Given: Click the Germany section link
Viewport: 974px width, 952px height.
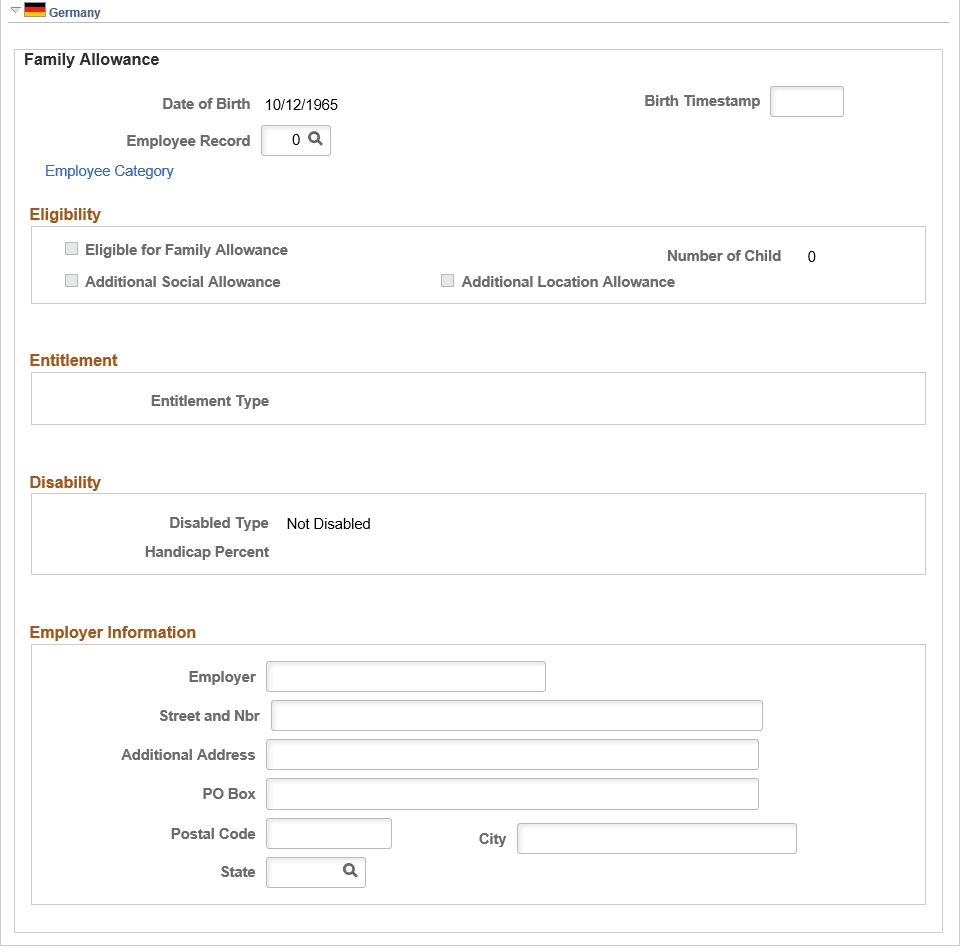Looking at the screenshot, I should pyautogui.click(x=72, y=12).
